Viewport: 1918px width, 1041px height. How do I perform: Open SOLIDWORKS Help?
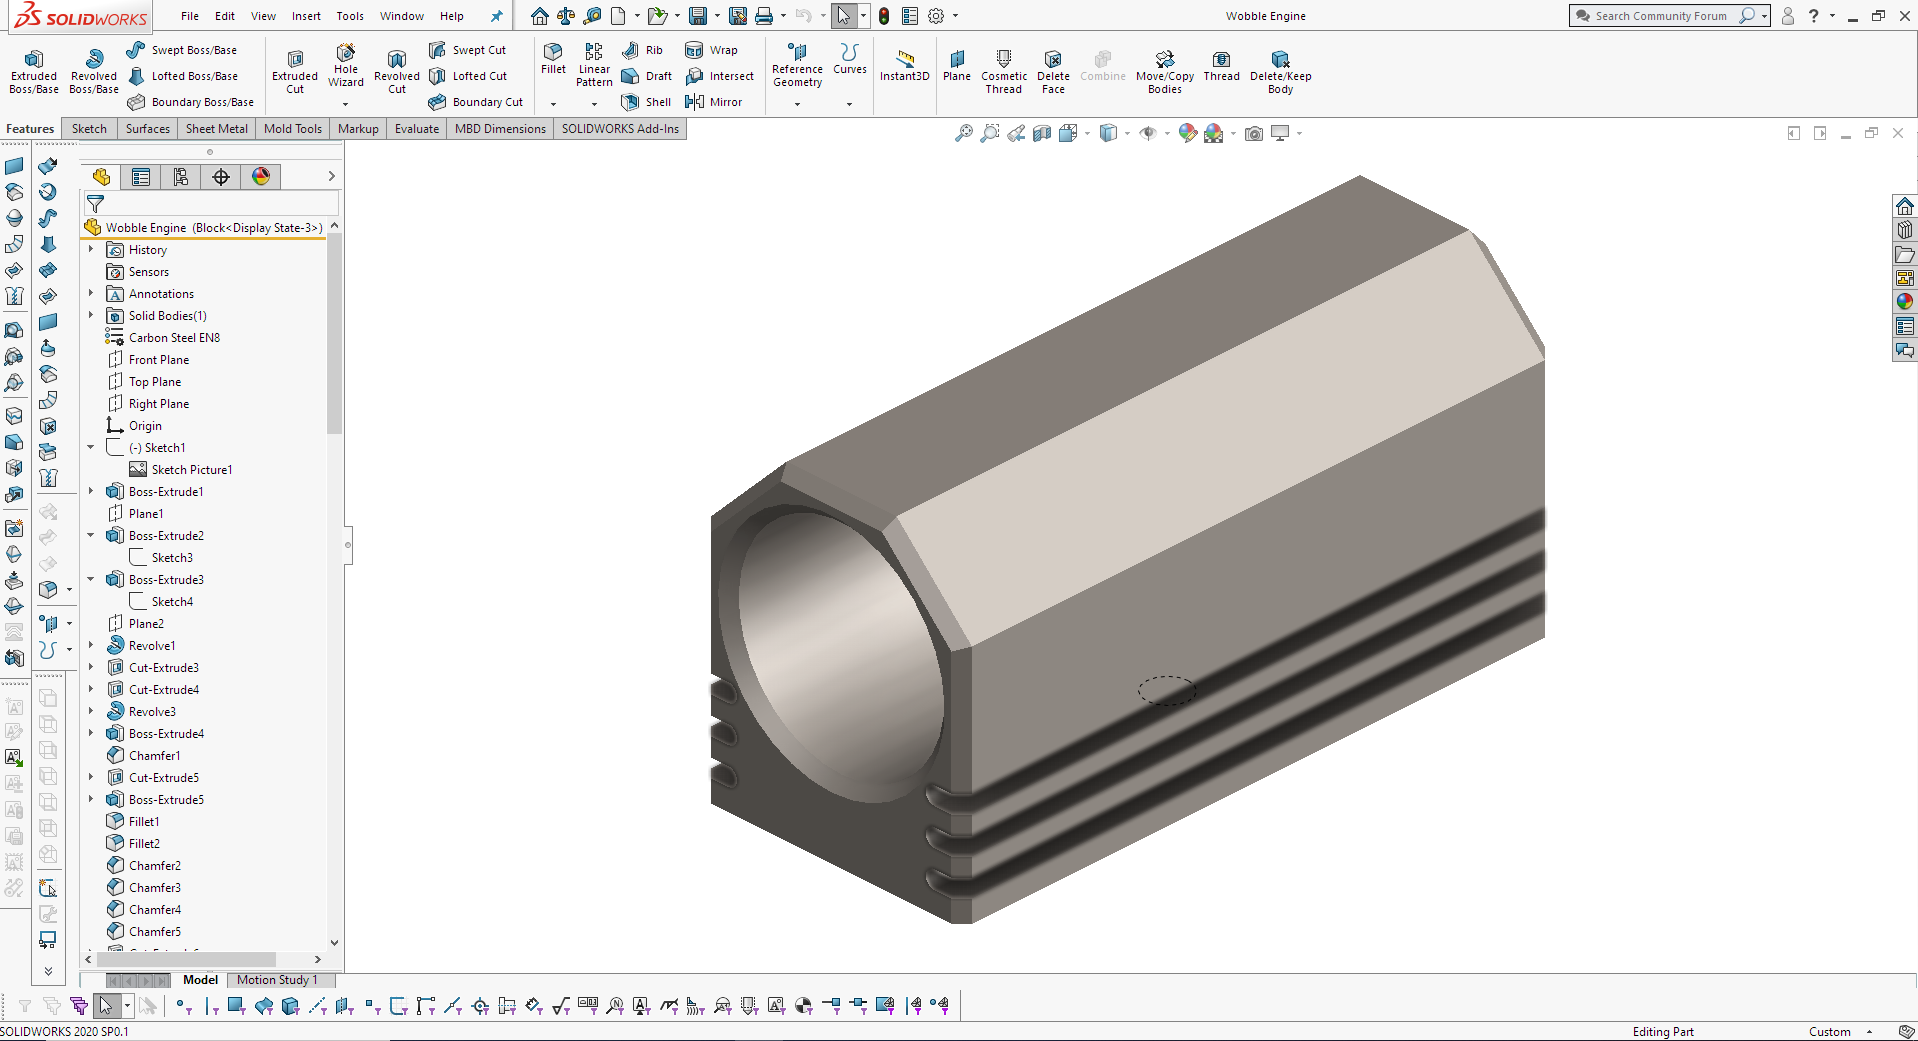1812,16
